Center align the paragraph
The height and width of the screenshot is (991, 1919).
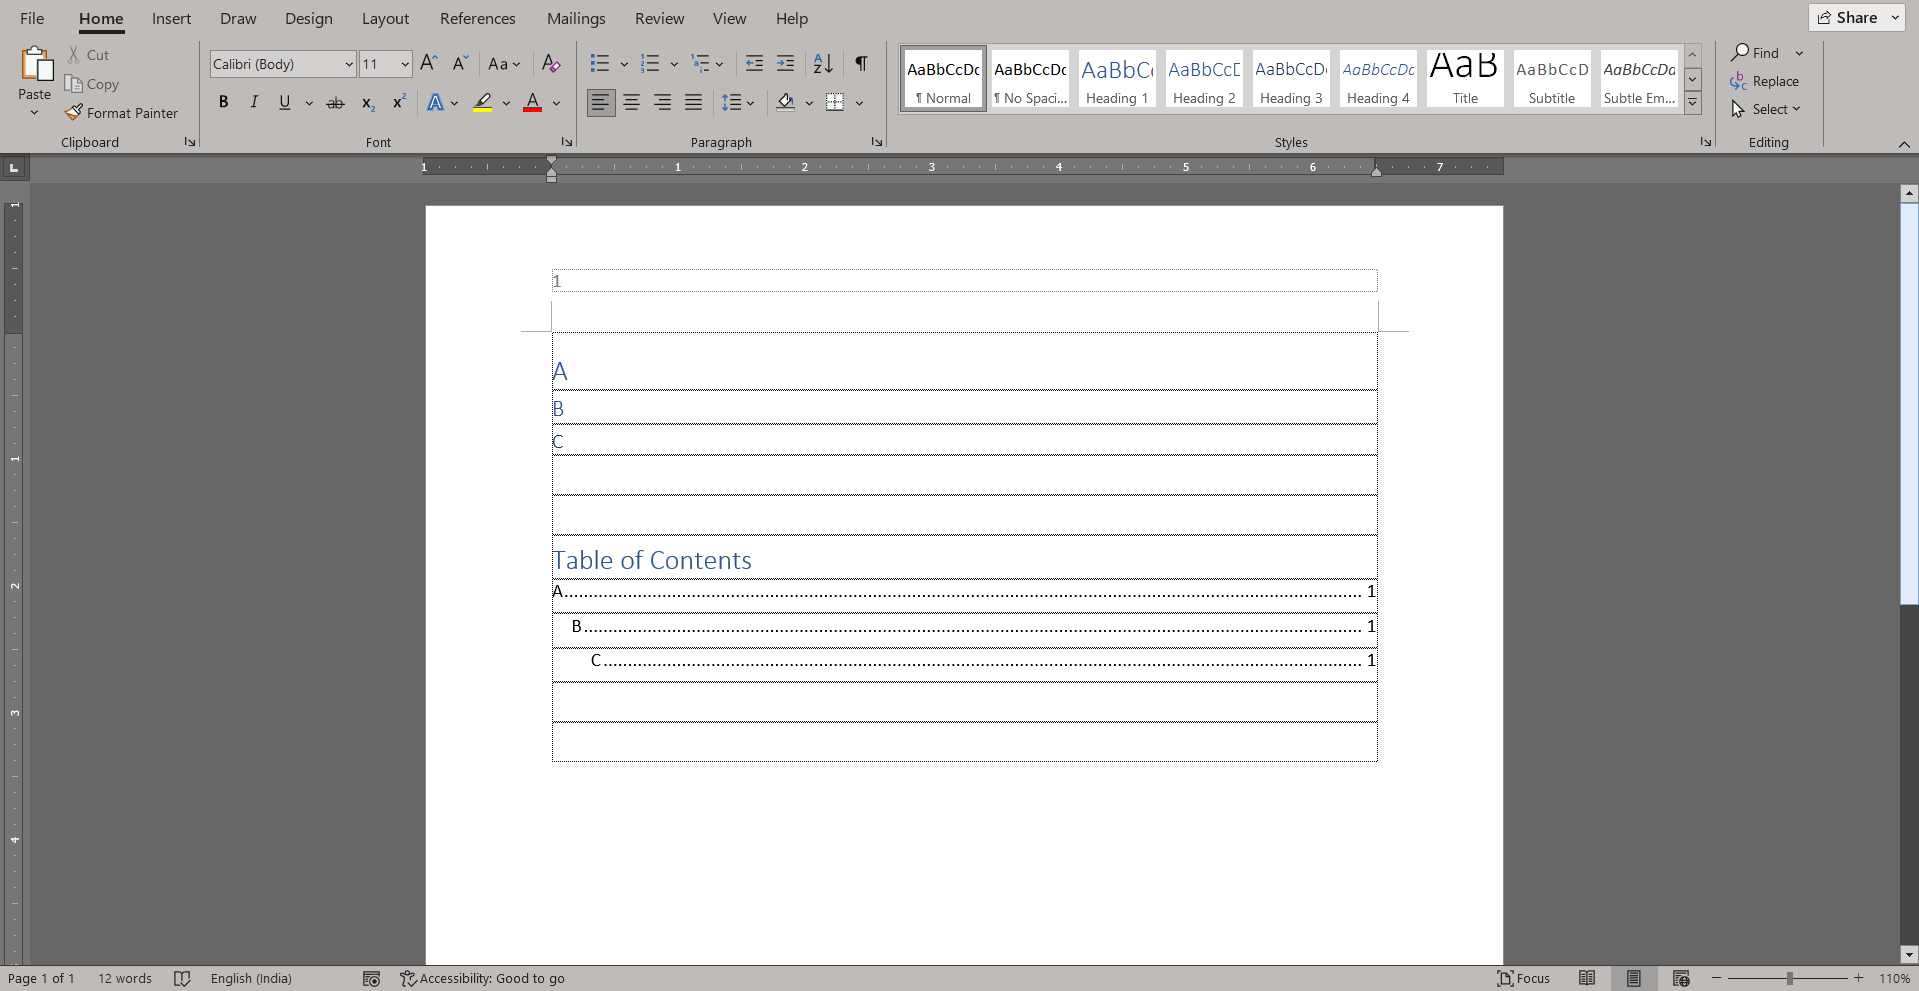coord(632,102)
